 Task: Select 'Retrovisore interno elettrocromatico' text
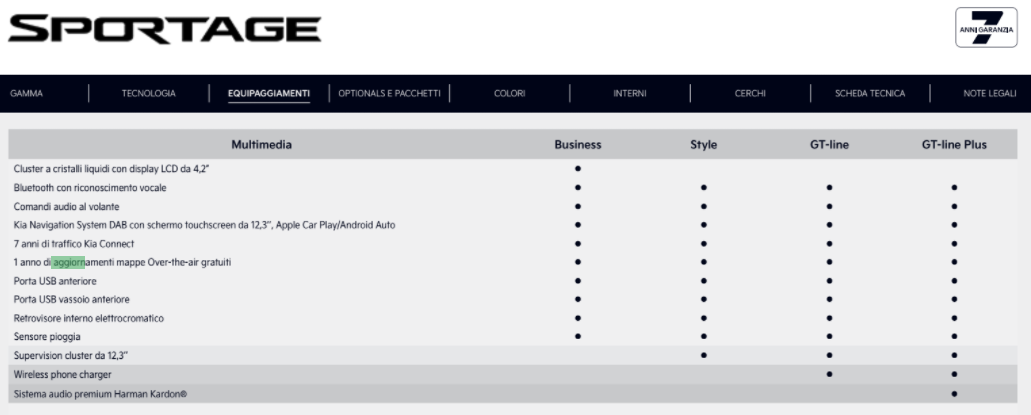tap(89, 318)
